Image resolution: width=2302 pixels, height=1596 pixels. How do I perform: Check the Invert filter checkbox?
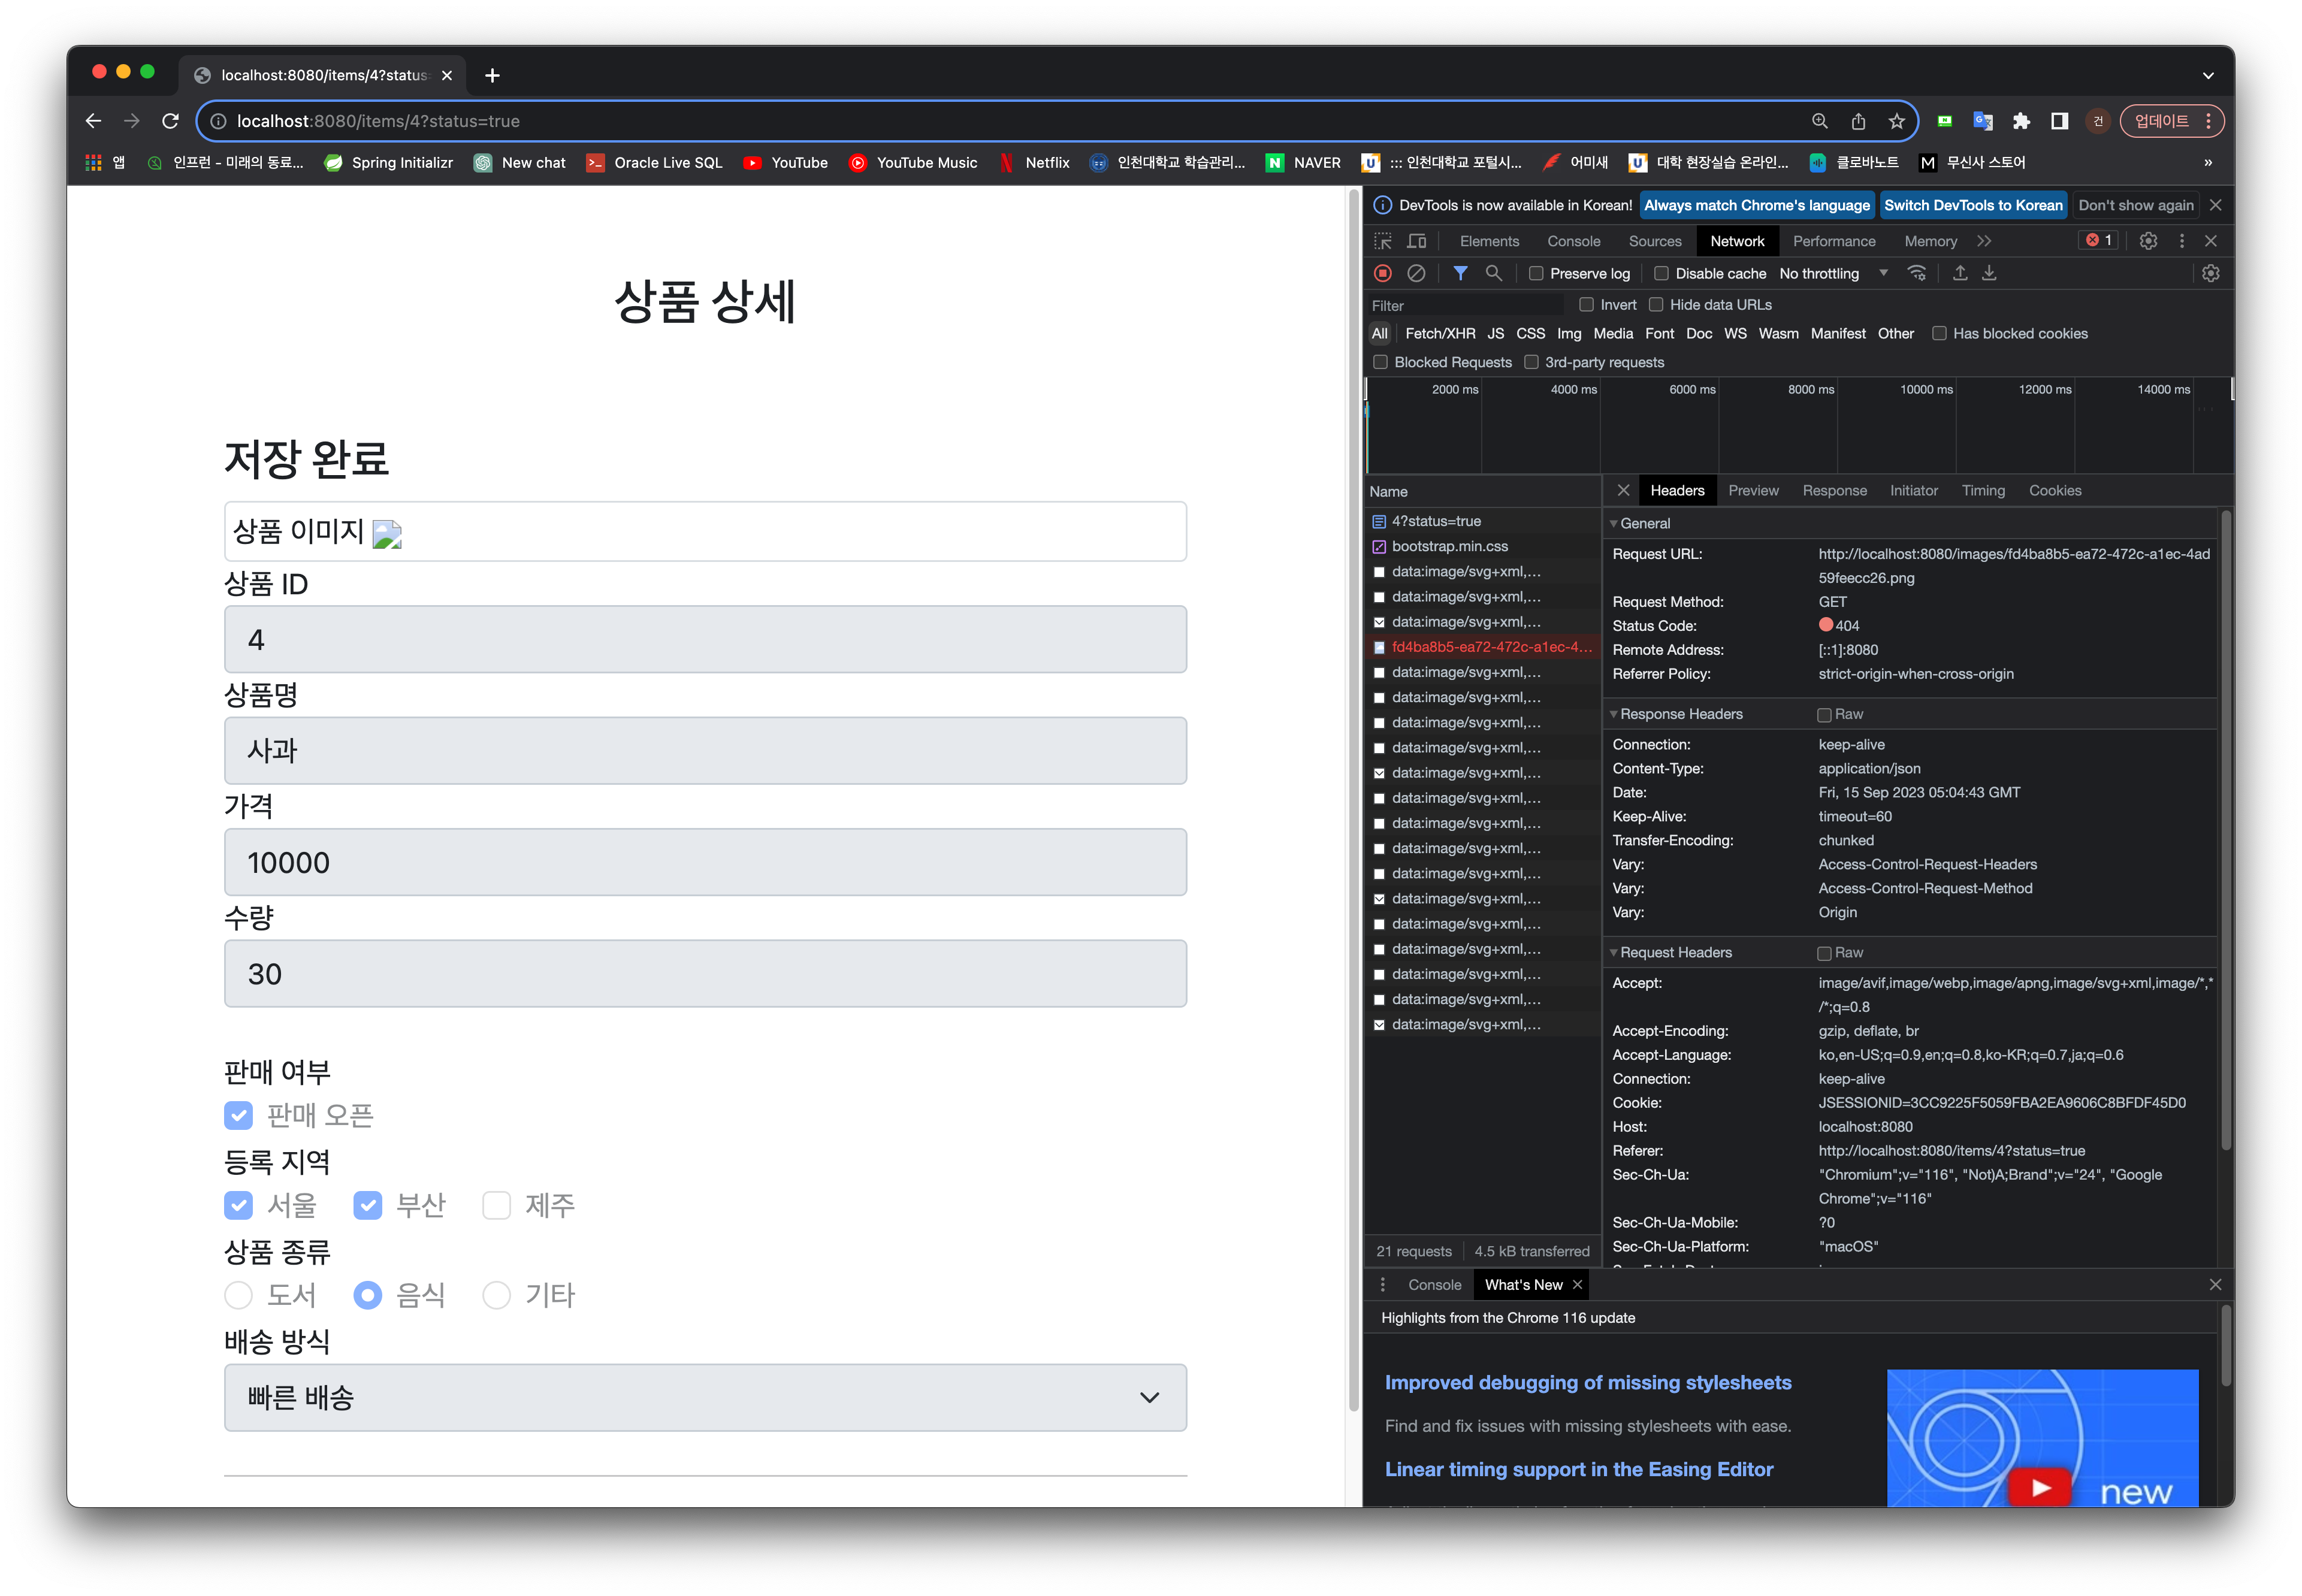point(1586,305)
